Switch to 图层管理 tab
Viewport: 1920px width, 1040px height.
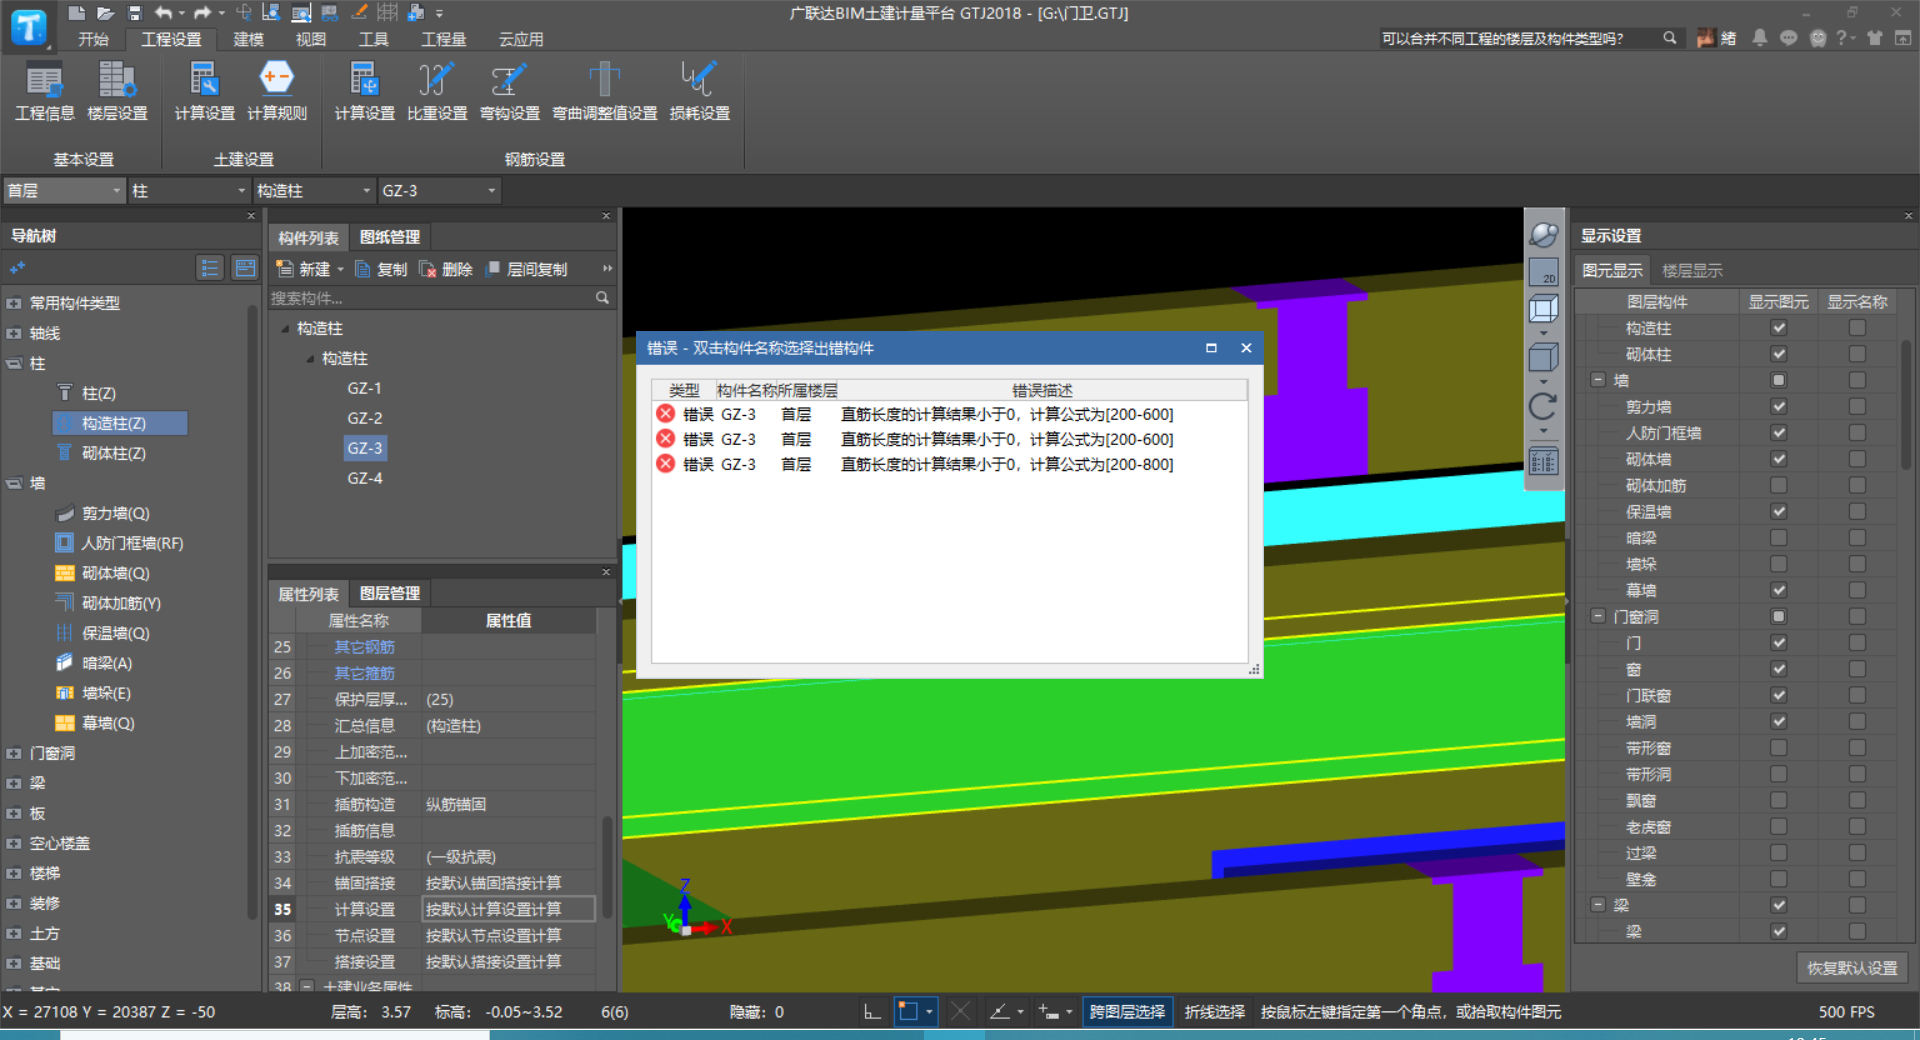tap(390, 593)
